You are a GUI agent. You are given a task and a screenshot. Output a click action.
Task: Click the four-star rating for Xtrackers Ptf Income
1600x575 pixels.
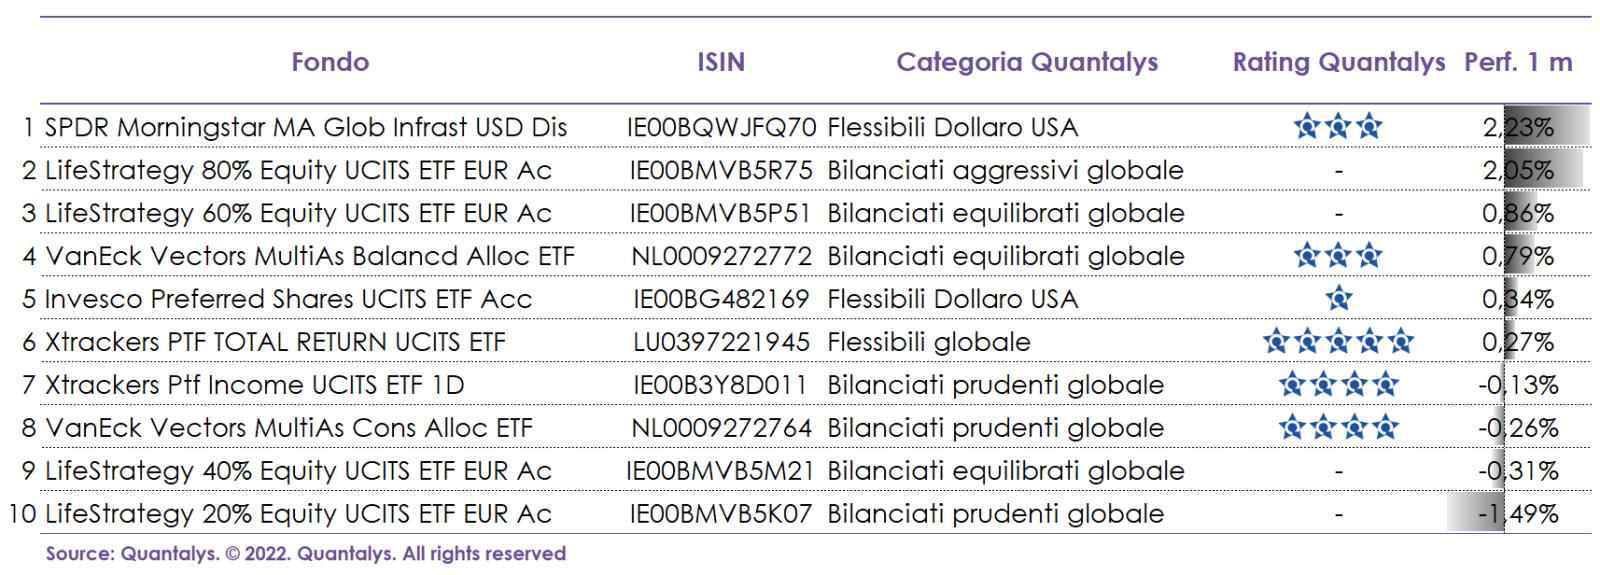point(1338,384)
